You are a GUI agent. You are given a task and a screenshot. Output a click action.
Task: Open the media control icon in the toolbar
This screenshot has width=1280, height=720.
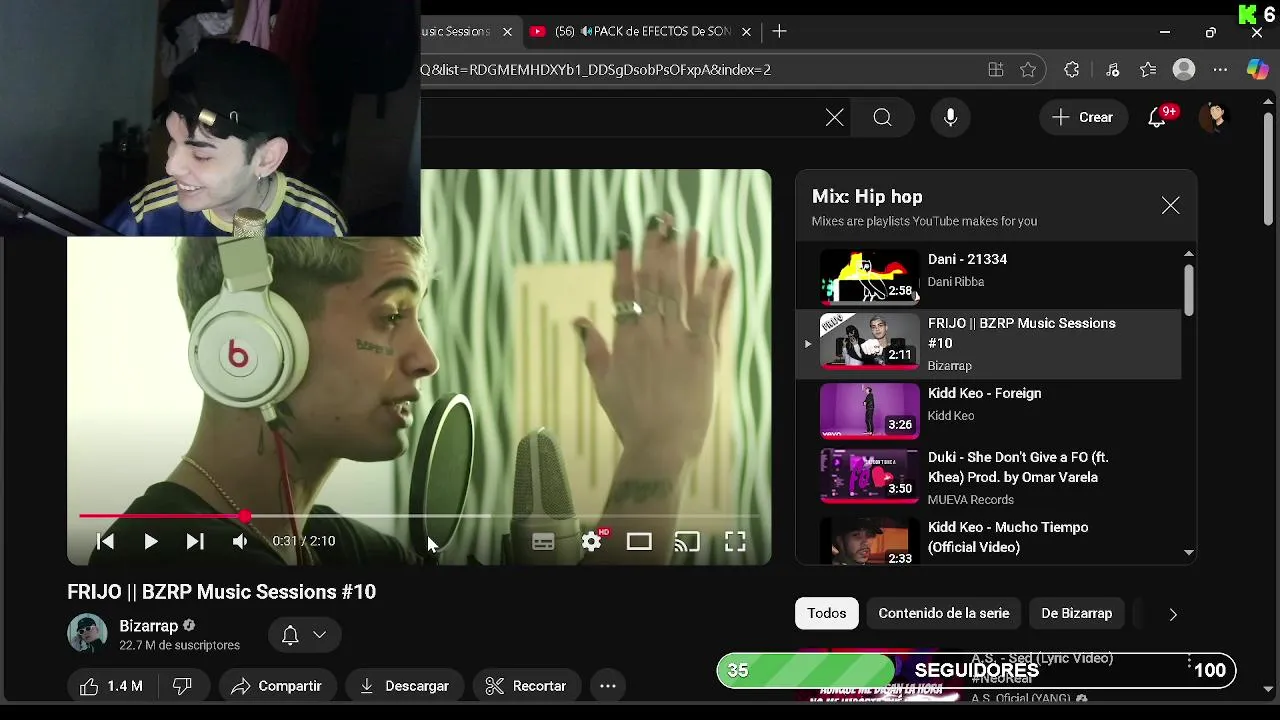click(1112, 70)
